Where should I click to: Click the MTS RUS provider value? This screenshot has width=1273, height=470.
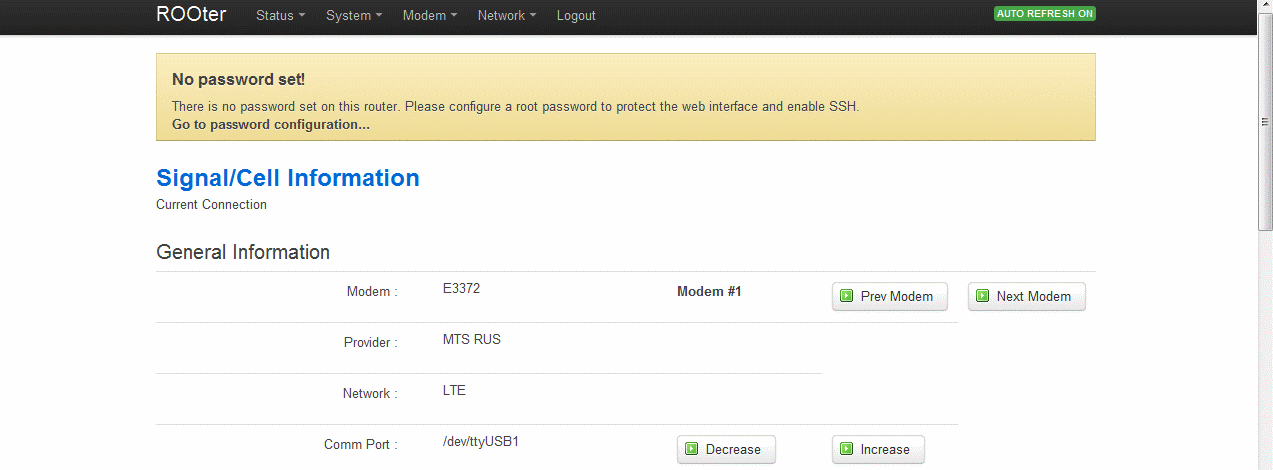pyautogui.click(x=472, y=339)
